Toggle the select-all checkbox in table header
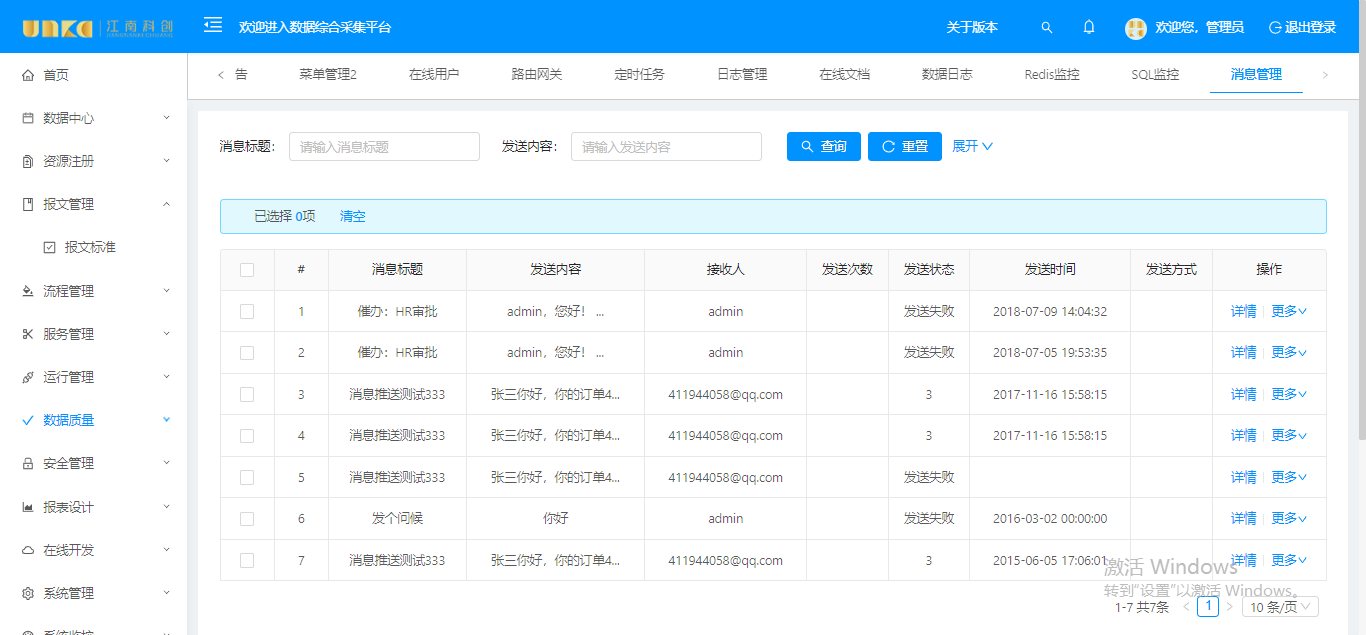The height and width of the screenshot is (635, 1366). 247,270
